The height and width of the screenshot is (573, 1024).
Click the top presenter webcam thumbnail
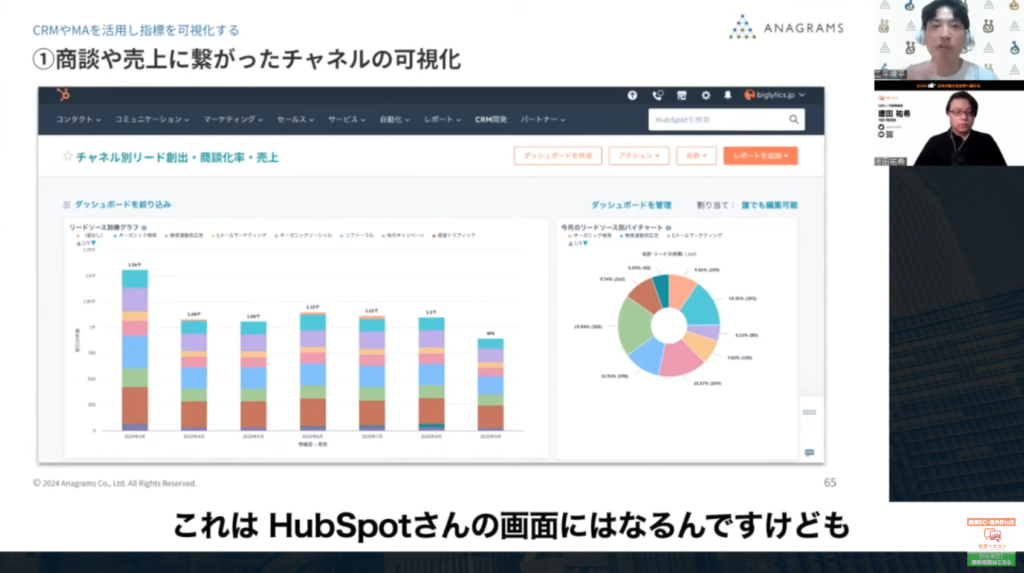(x=949, y=41)
